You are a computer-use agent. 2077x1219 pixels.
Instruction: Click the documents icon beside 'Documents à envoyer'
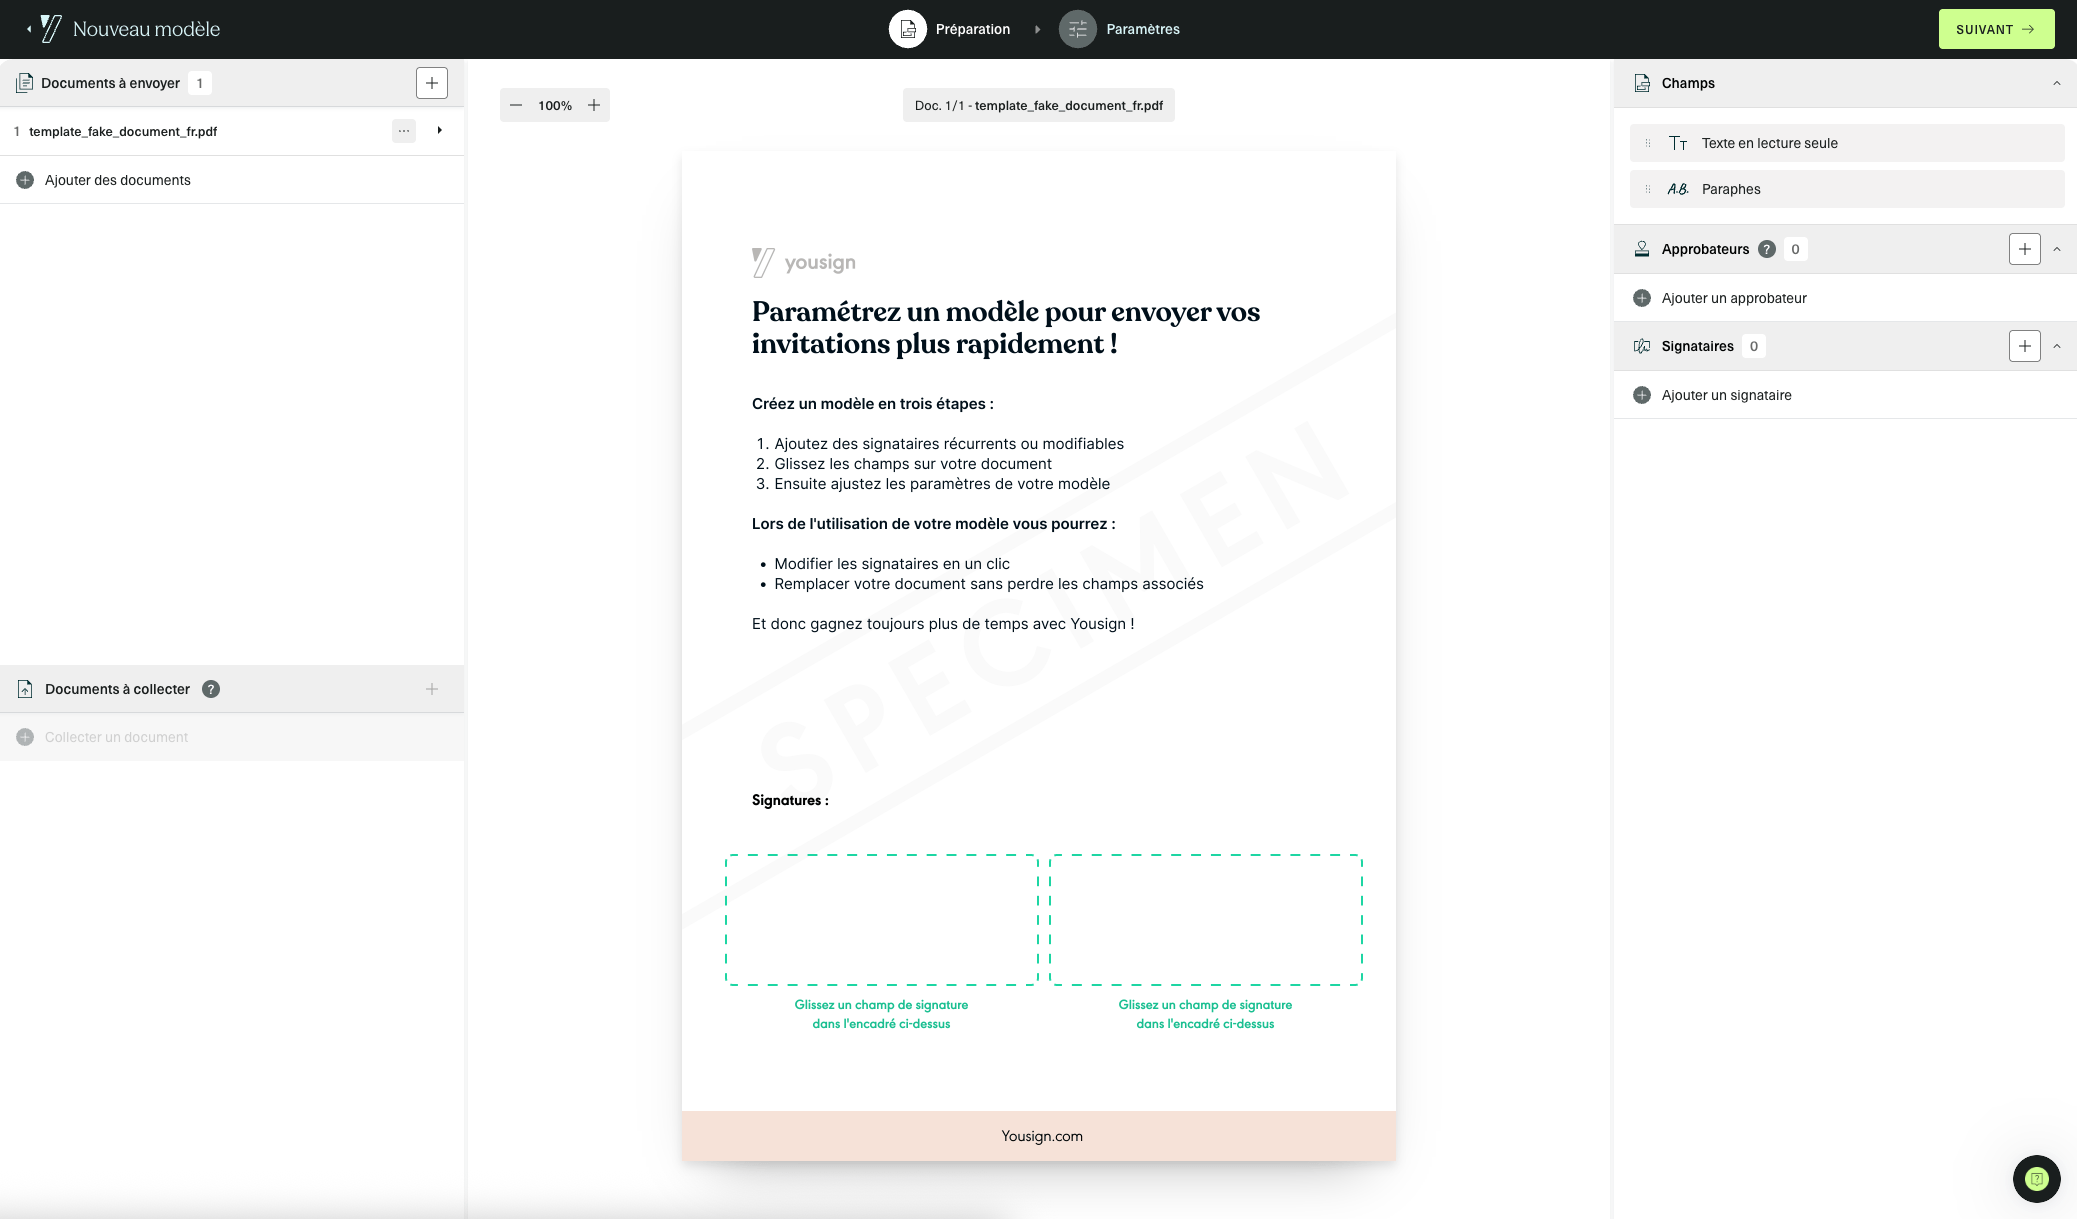25,82
